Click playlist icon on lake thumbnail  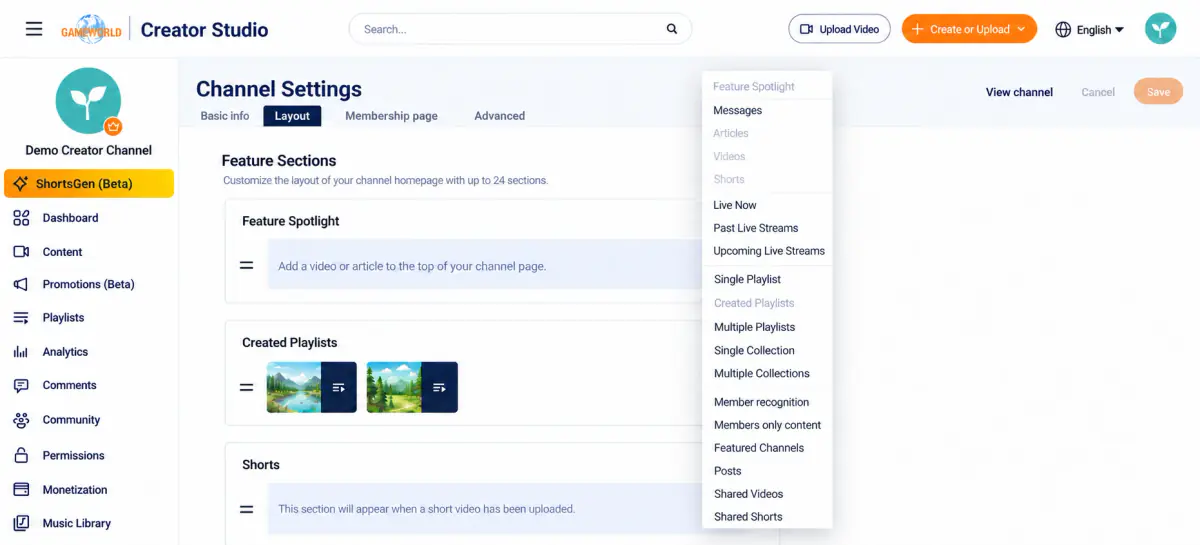point(339,387)
